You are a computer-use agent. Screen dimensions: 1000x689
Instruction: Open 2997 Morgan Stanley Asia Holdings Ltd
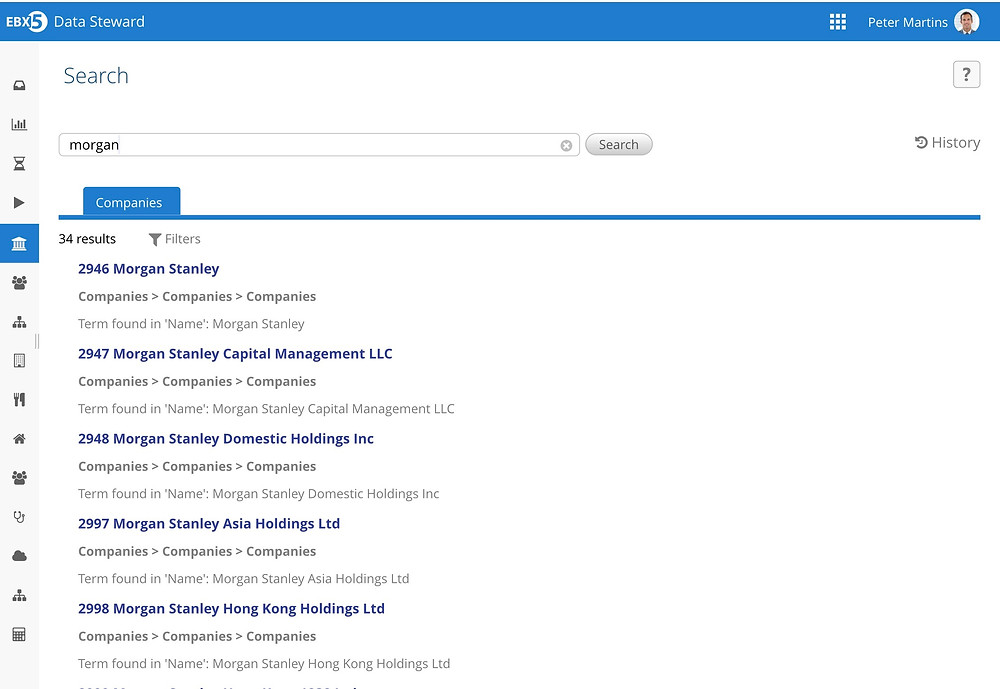click(x=209, y=523)
